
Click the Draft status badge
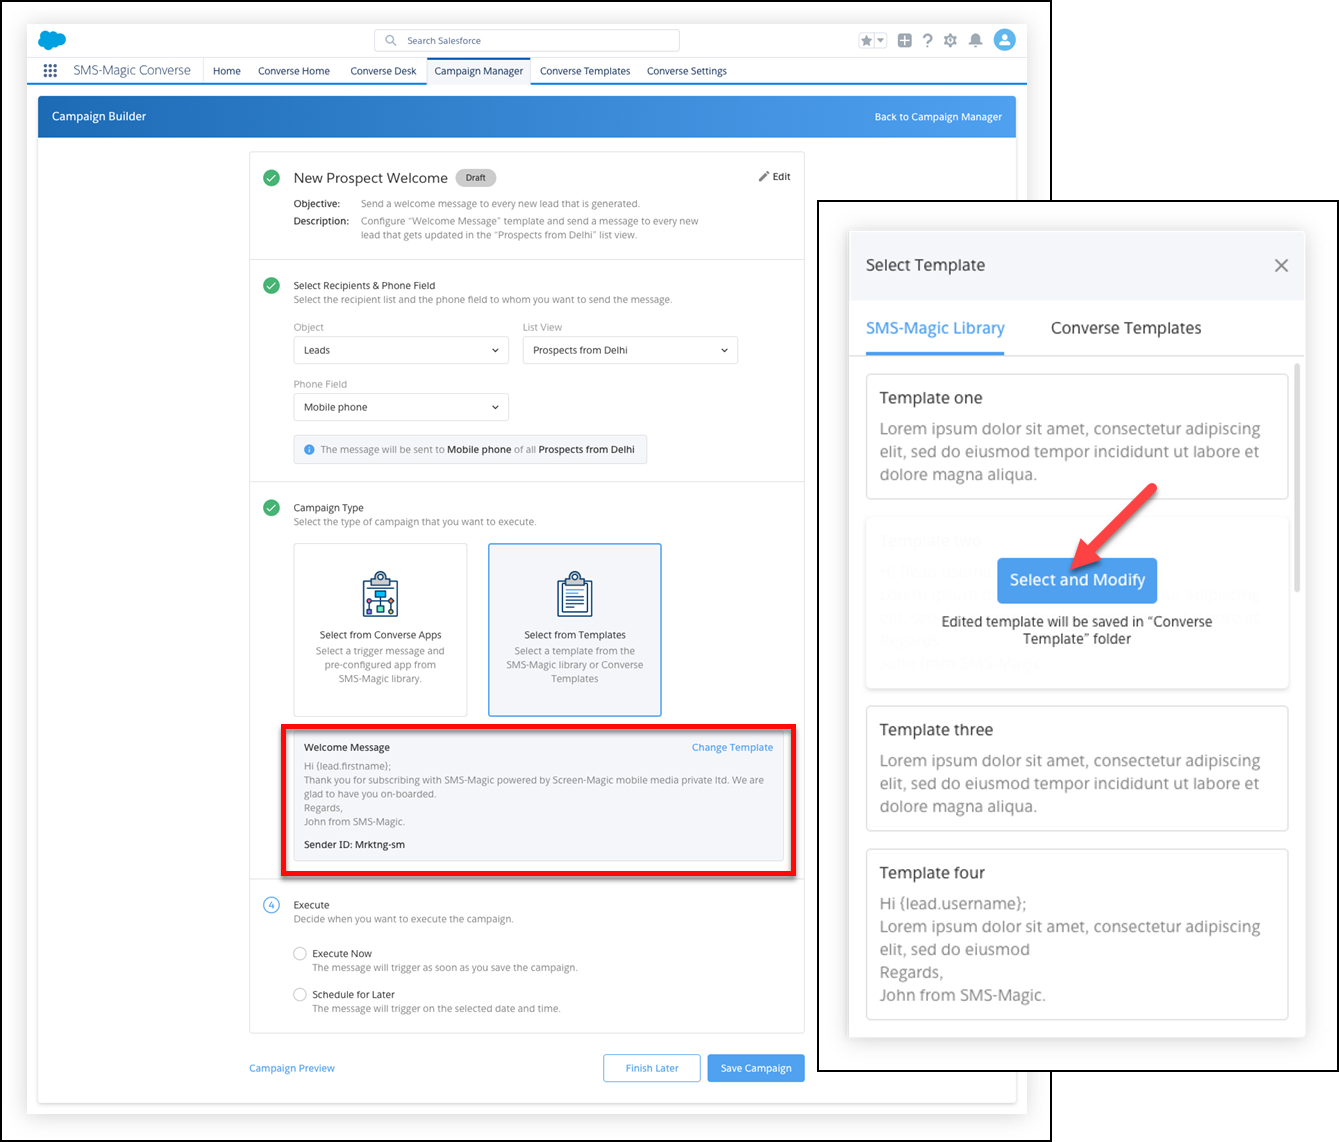coord(476,178)
